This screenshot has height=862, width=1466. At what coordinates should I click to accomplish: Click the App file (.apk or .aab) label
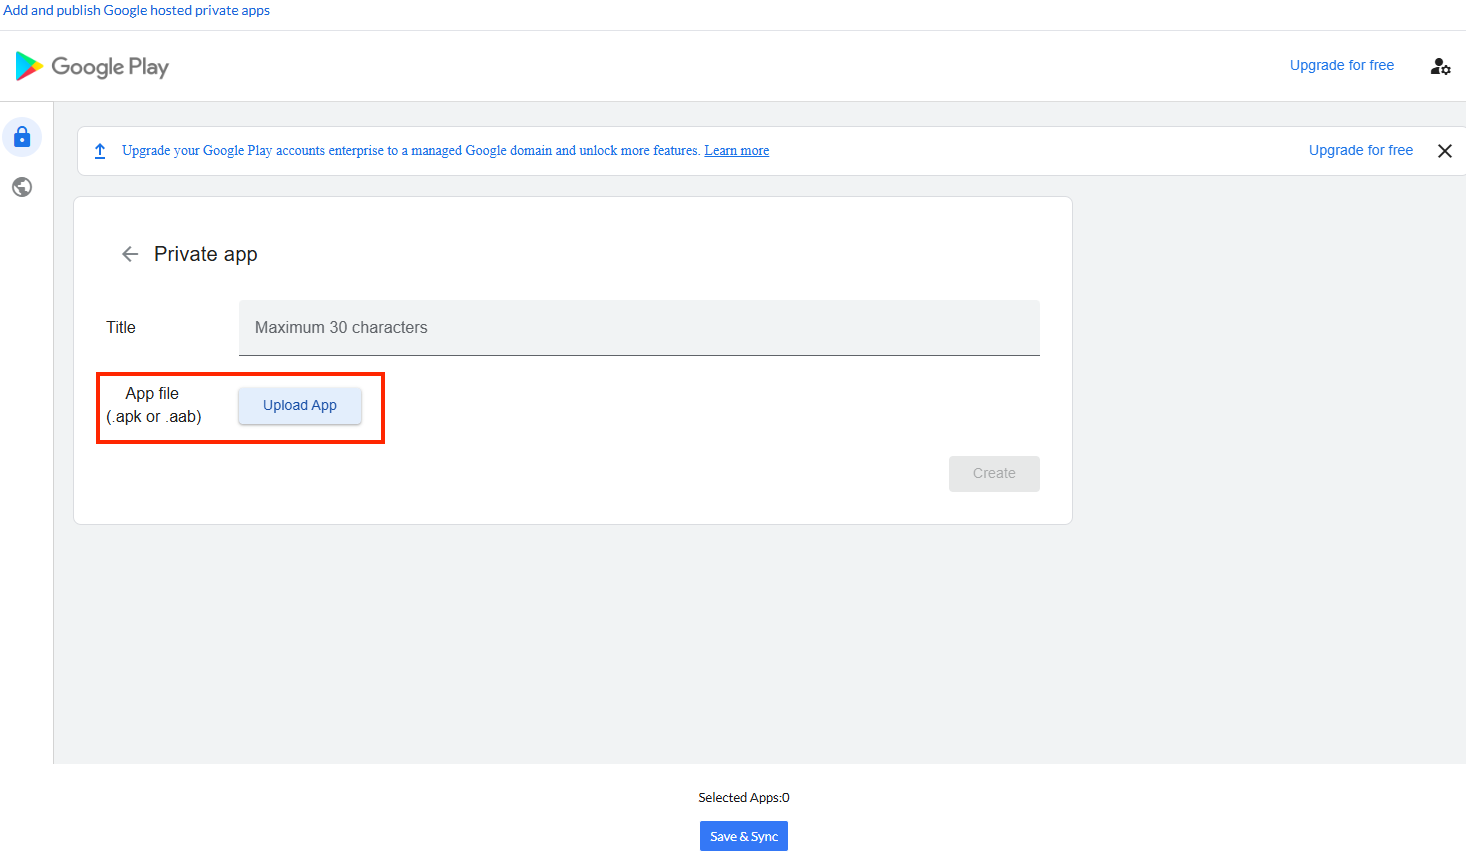coord(153,405)
